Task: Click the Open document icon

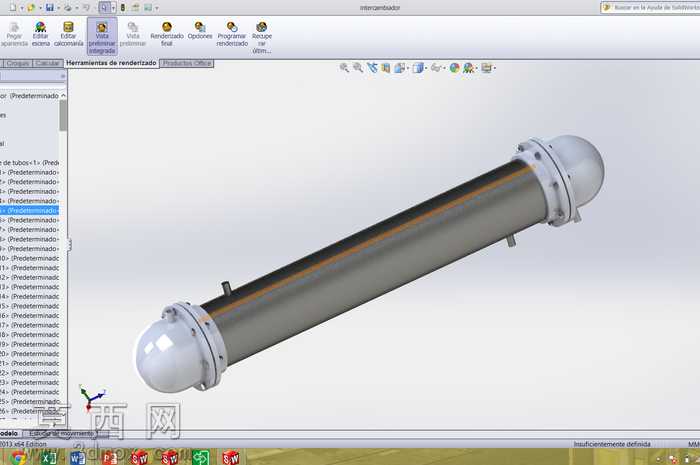Action: pos(31,7)
